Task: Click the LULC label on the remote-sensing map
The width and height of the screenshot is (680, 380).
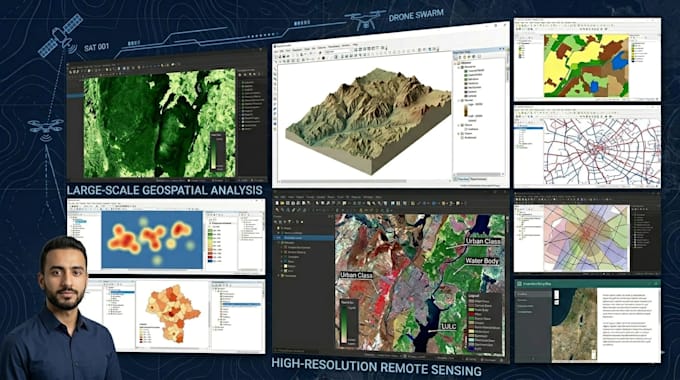Action: click(x=448, y=327)
